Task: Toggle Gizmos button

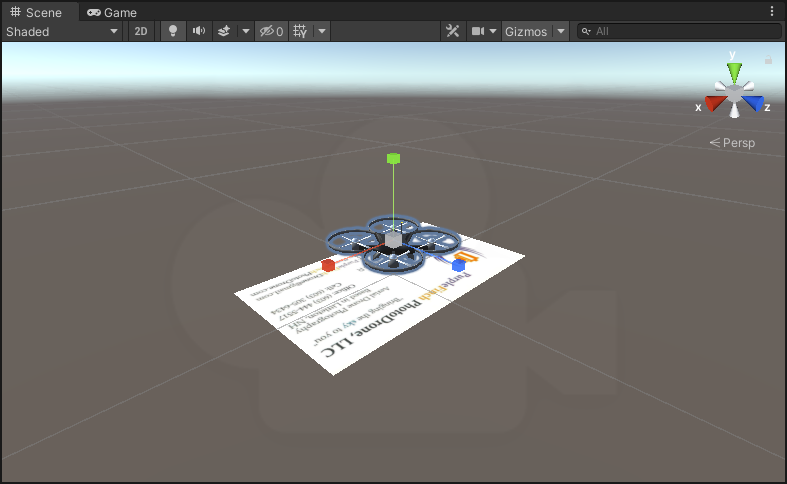Action: pyautogui.click(x=526, y=32)
